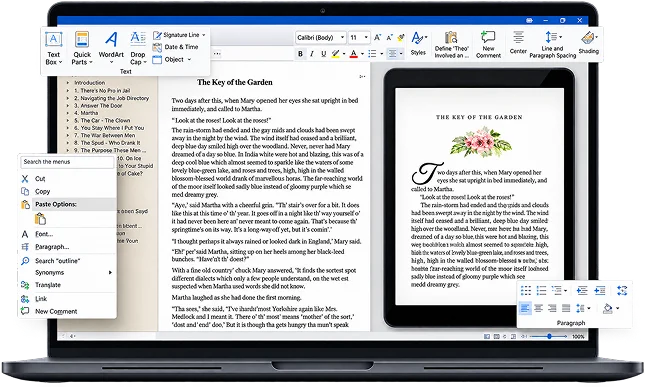Click the New Comment speech-bubble icon in the ribbon

point(488,37)
